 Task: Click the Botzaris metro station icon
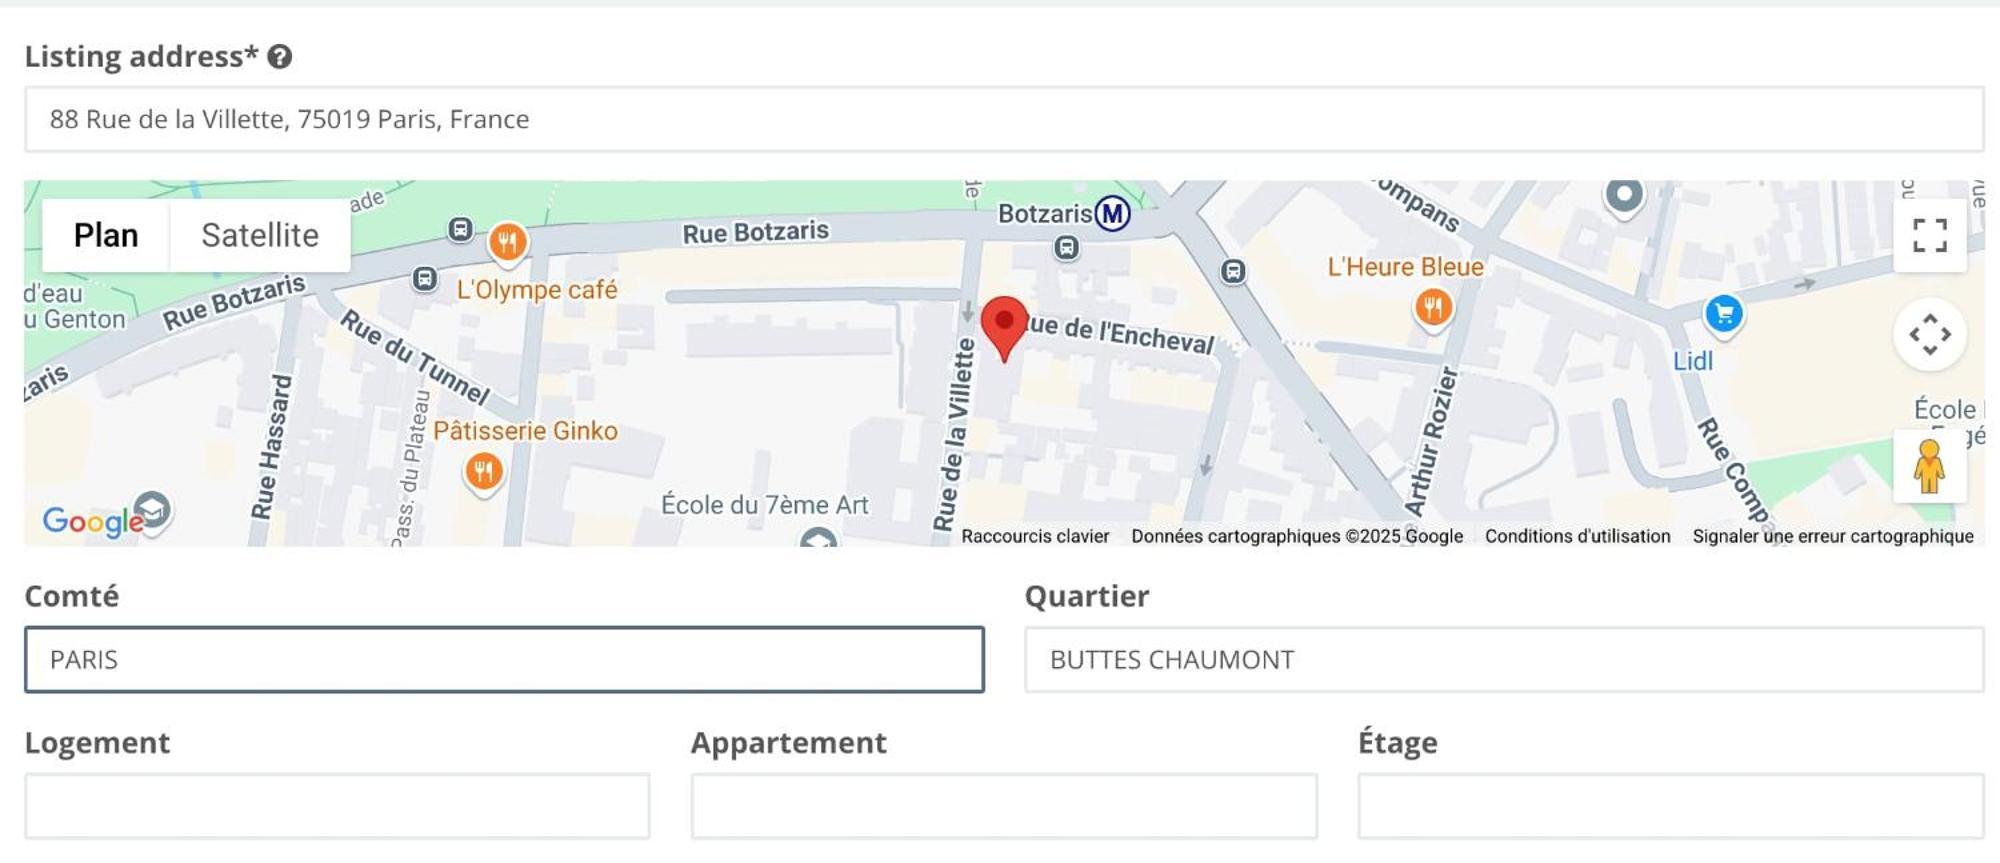pyautogui.click(x=1112, y=213)
